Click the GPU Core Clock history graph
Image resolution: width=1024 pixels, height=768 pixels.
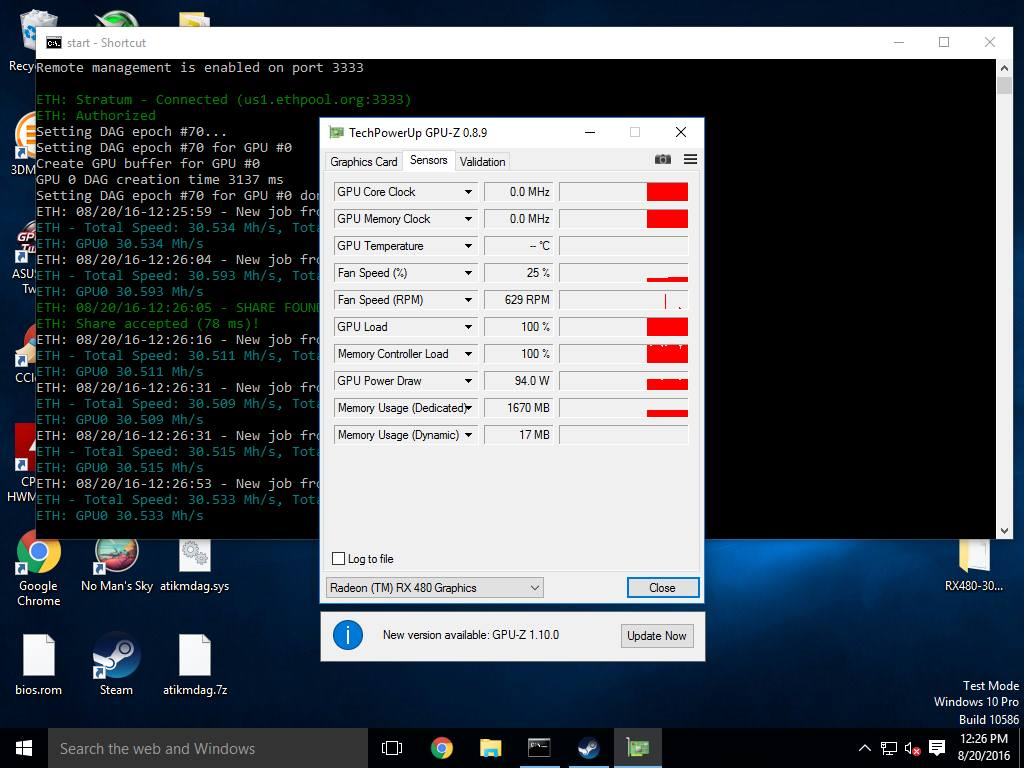point(624,192)
